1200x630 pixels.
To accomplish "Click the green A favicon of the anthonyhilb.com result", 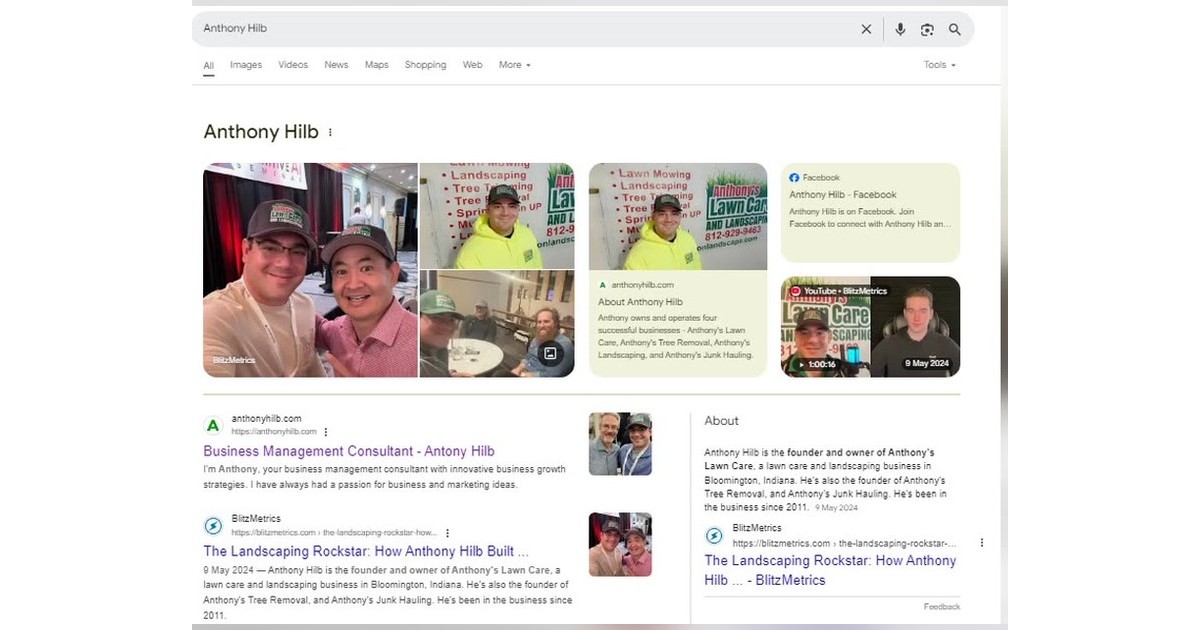I will pos(213,425).
